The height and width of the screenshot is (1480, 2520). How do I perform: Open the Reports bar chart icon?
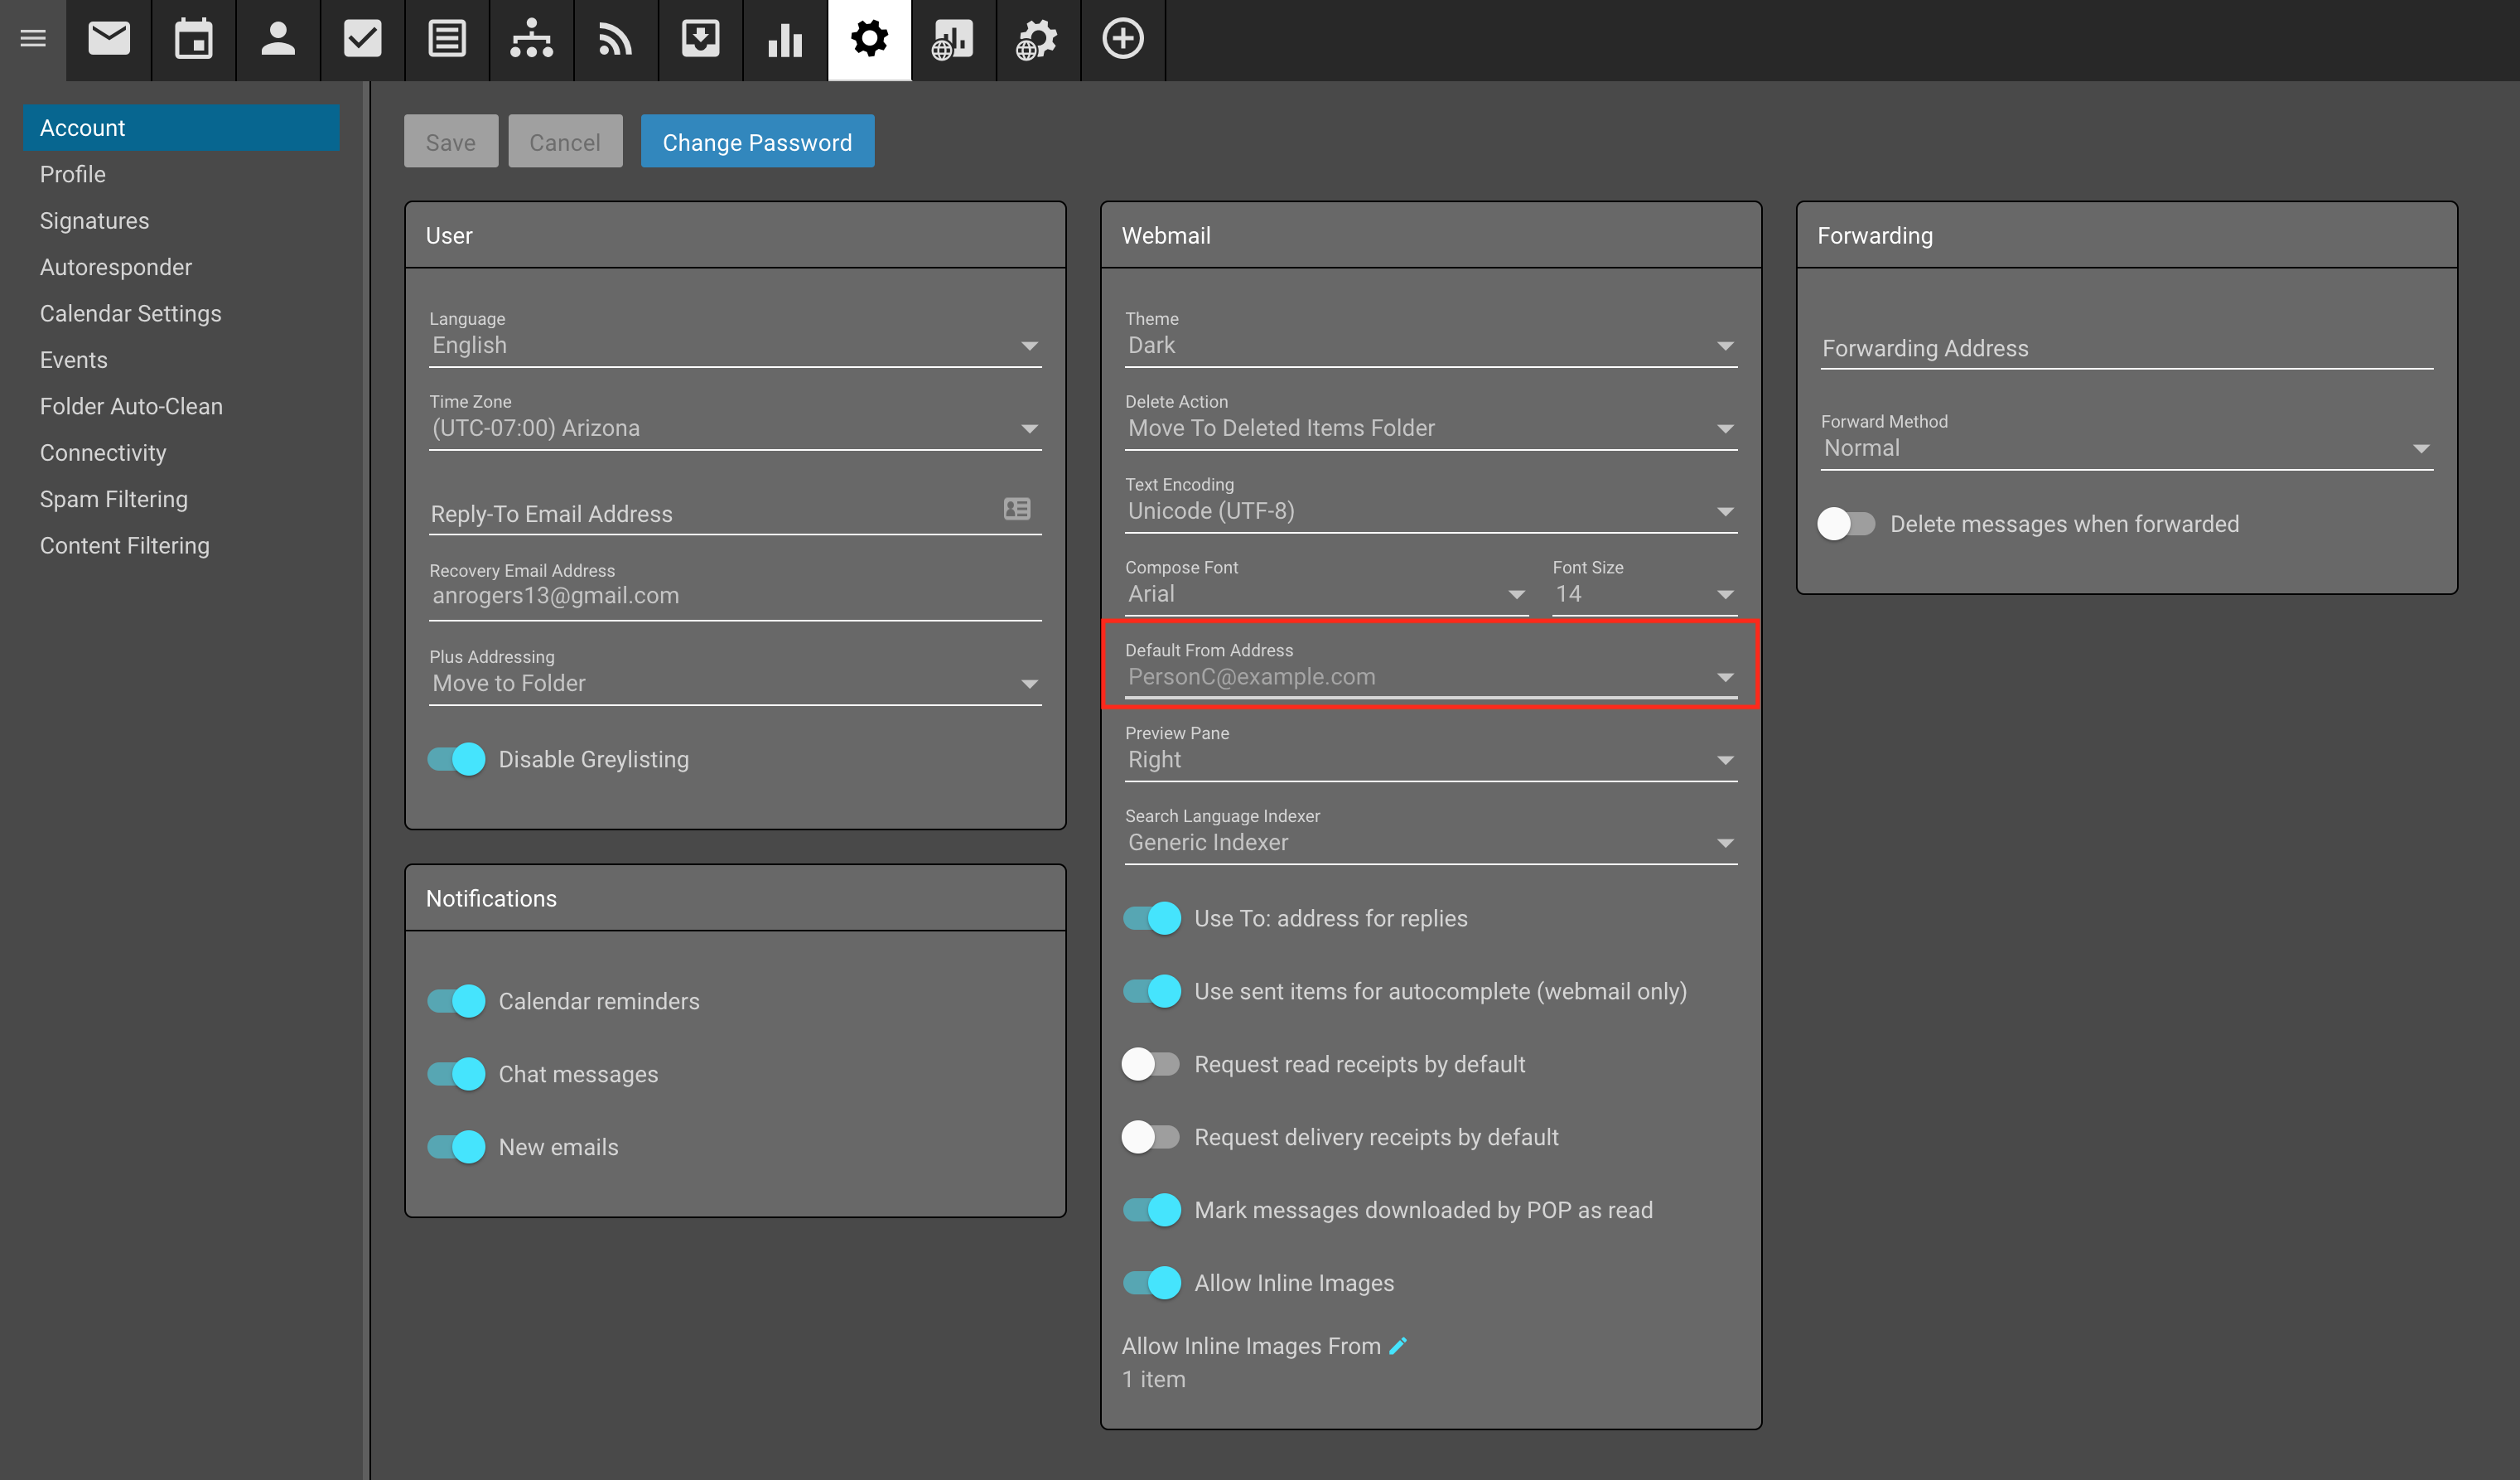click(785, 40)
